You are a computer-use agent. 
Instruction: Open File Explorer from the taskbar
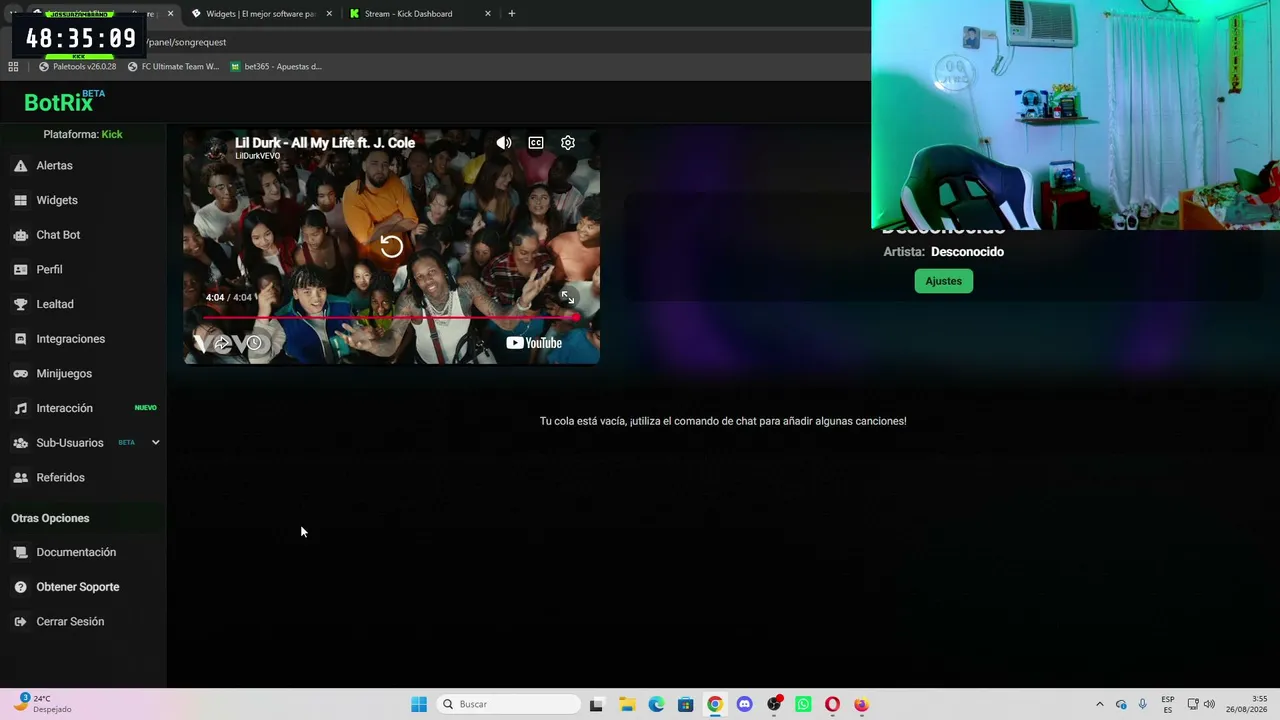tap(626, 704)
